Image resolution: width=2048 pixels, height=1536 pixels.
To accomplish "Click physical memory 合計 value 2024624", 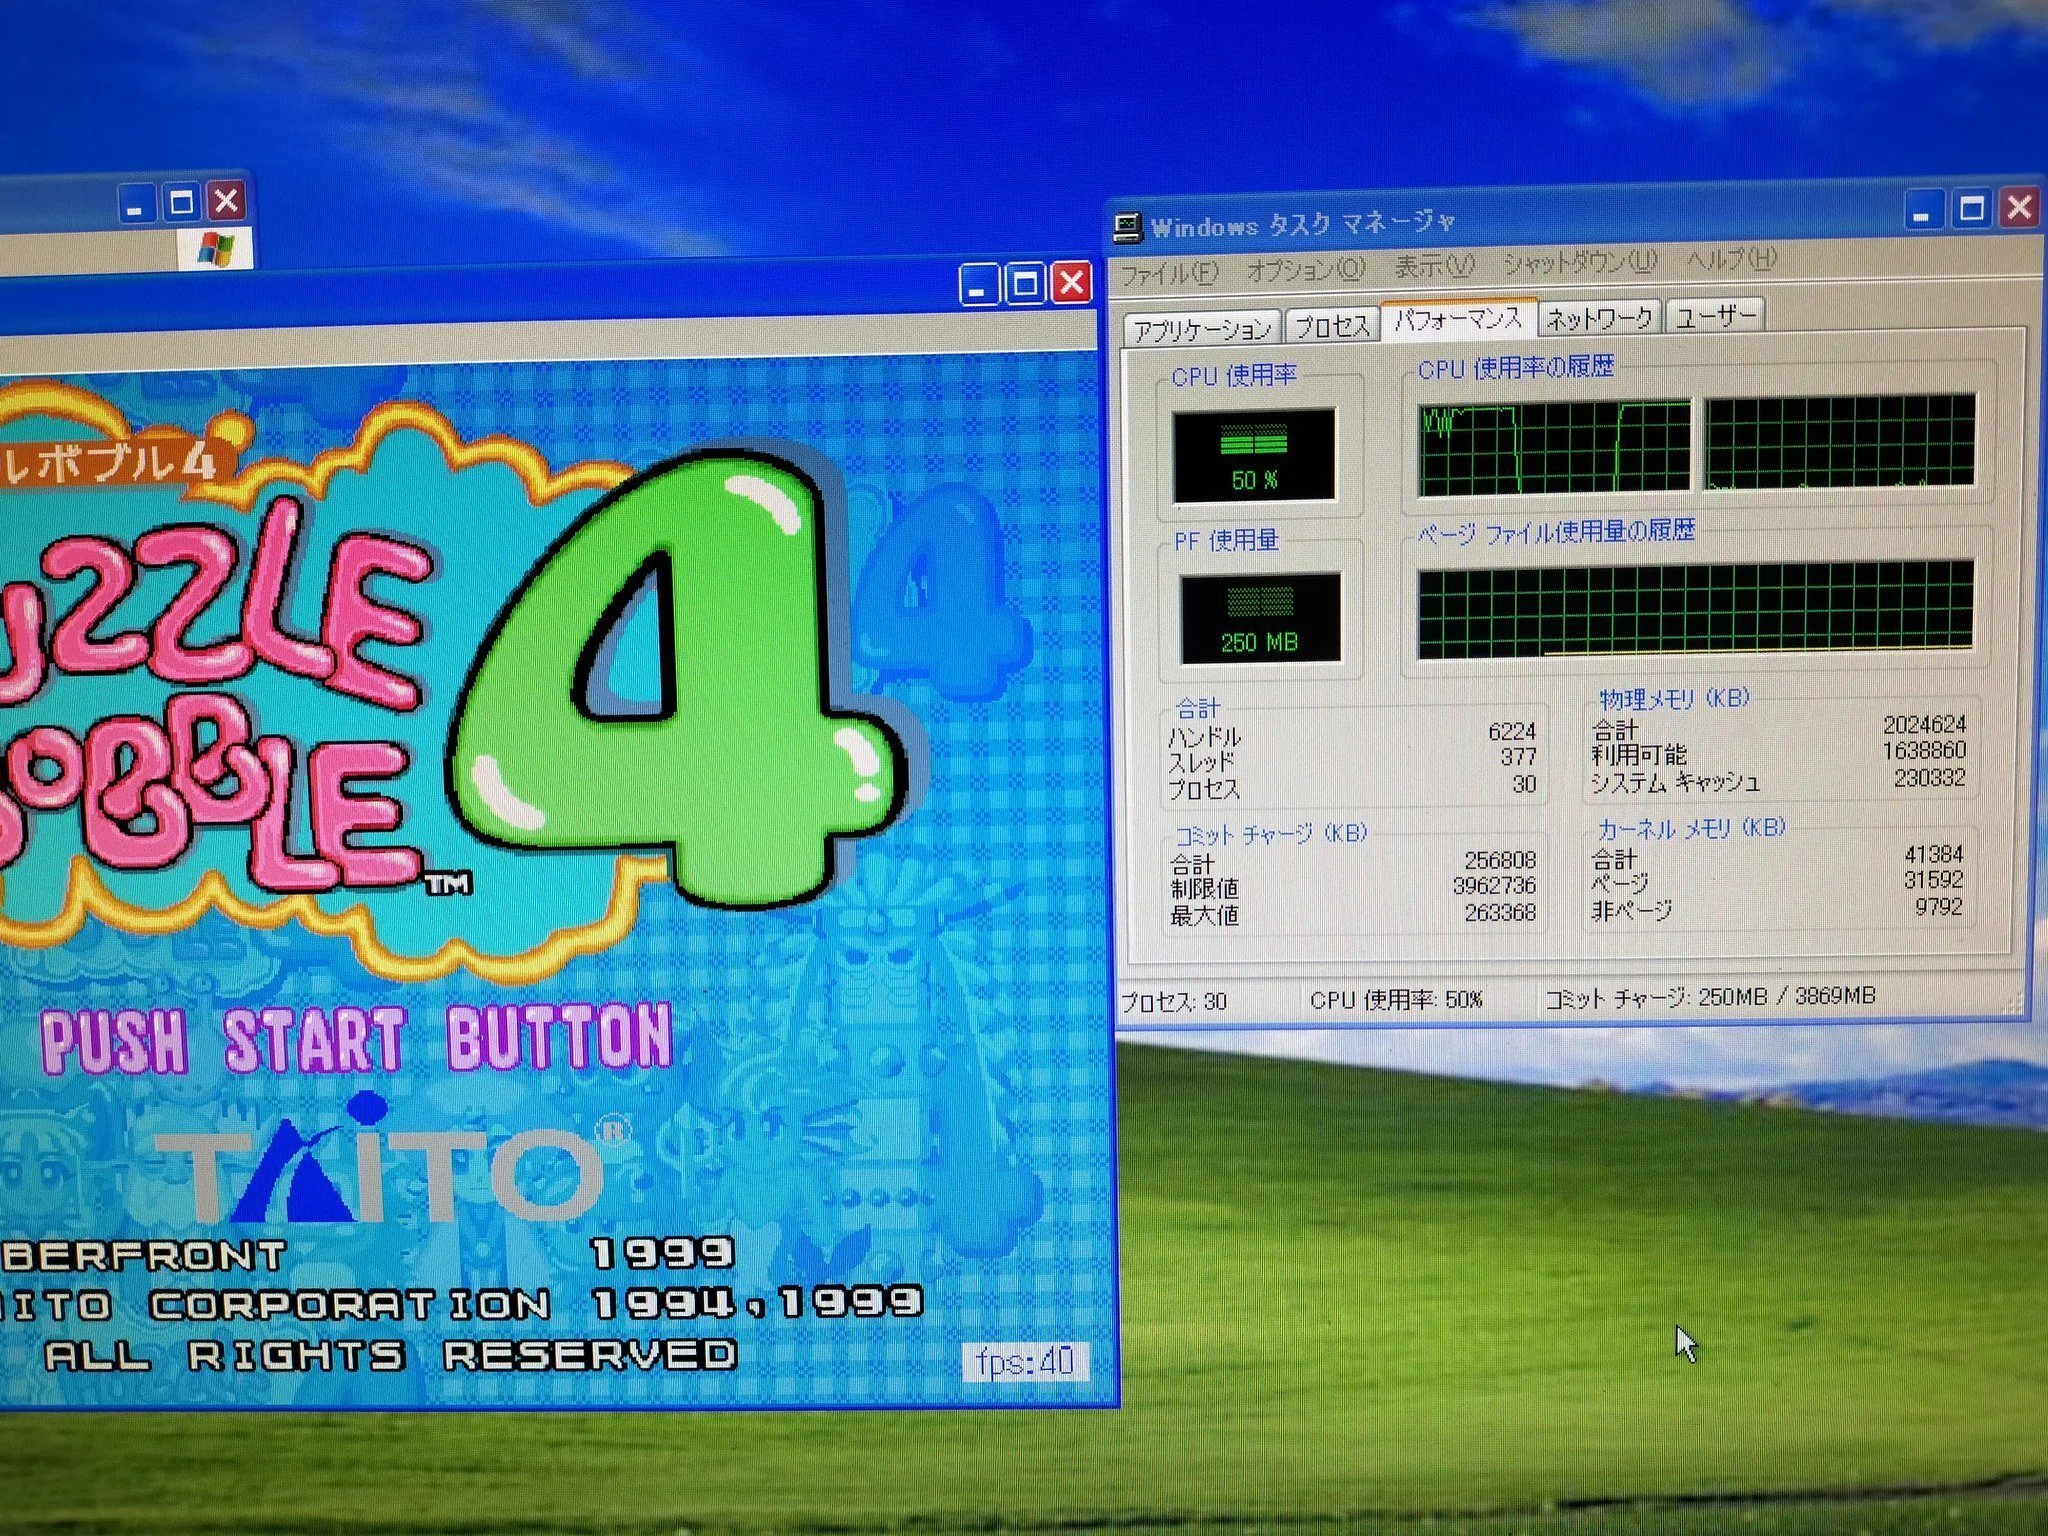I will click(x=1924, y=724).
